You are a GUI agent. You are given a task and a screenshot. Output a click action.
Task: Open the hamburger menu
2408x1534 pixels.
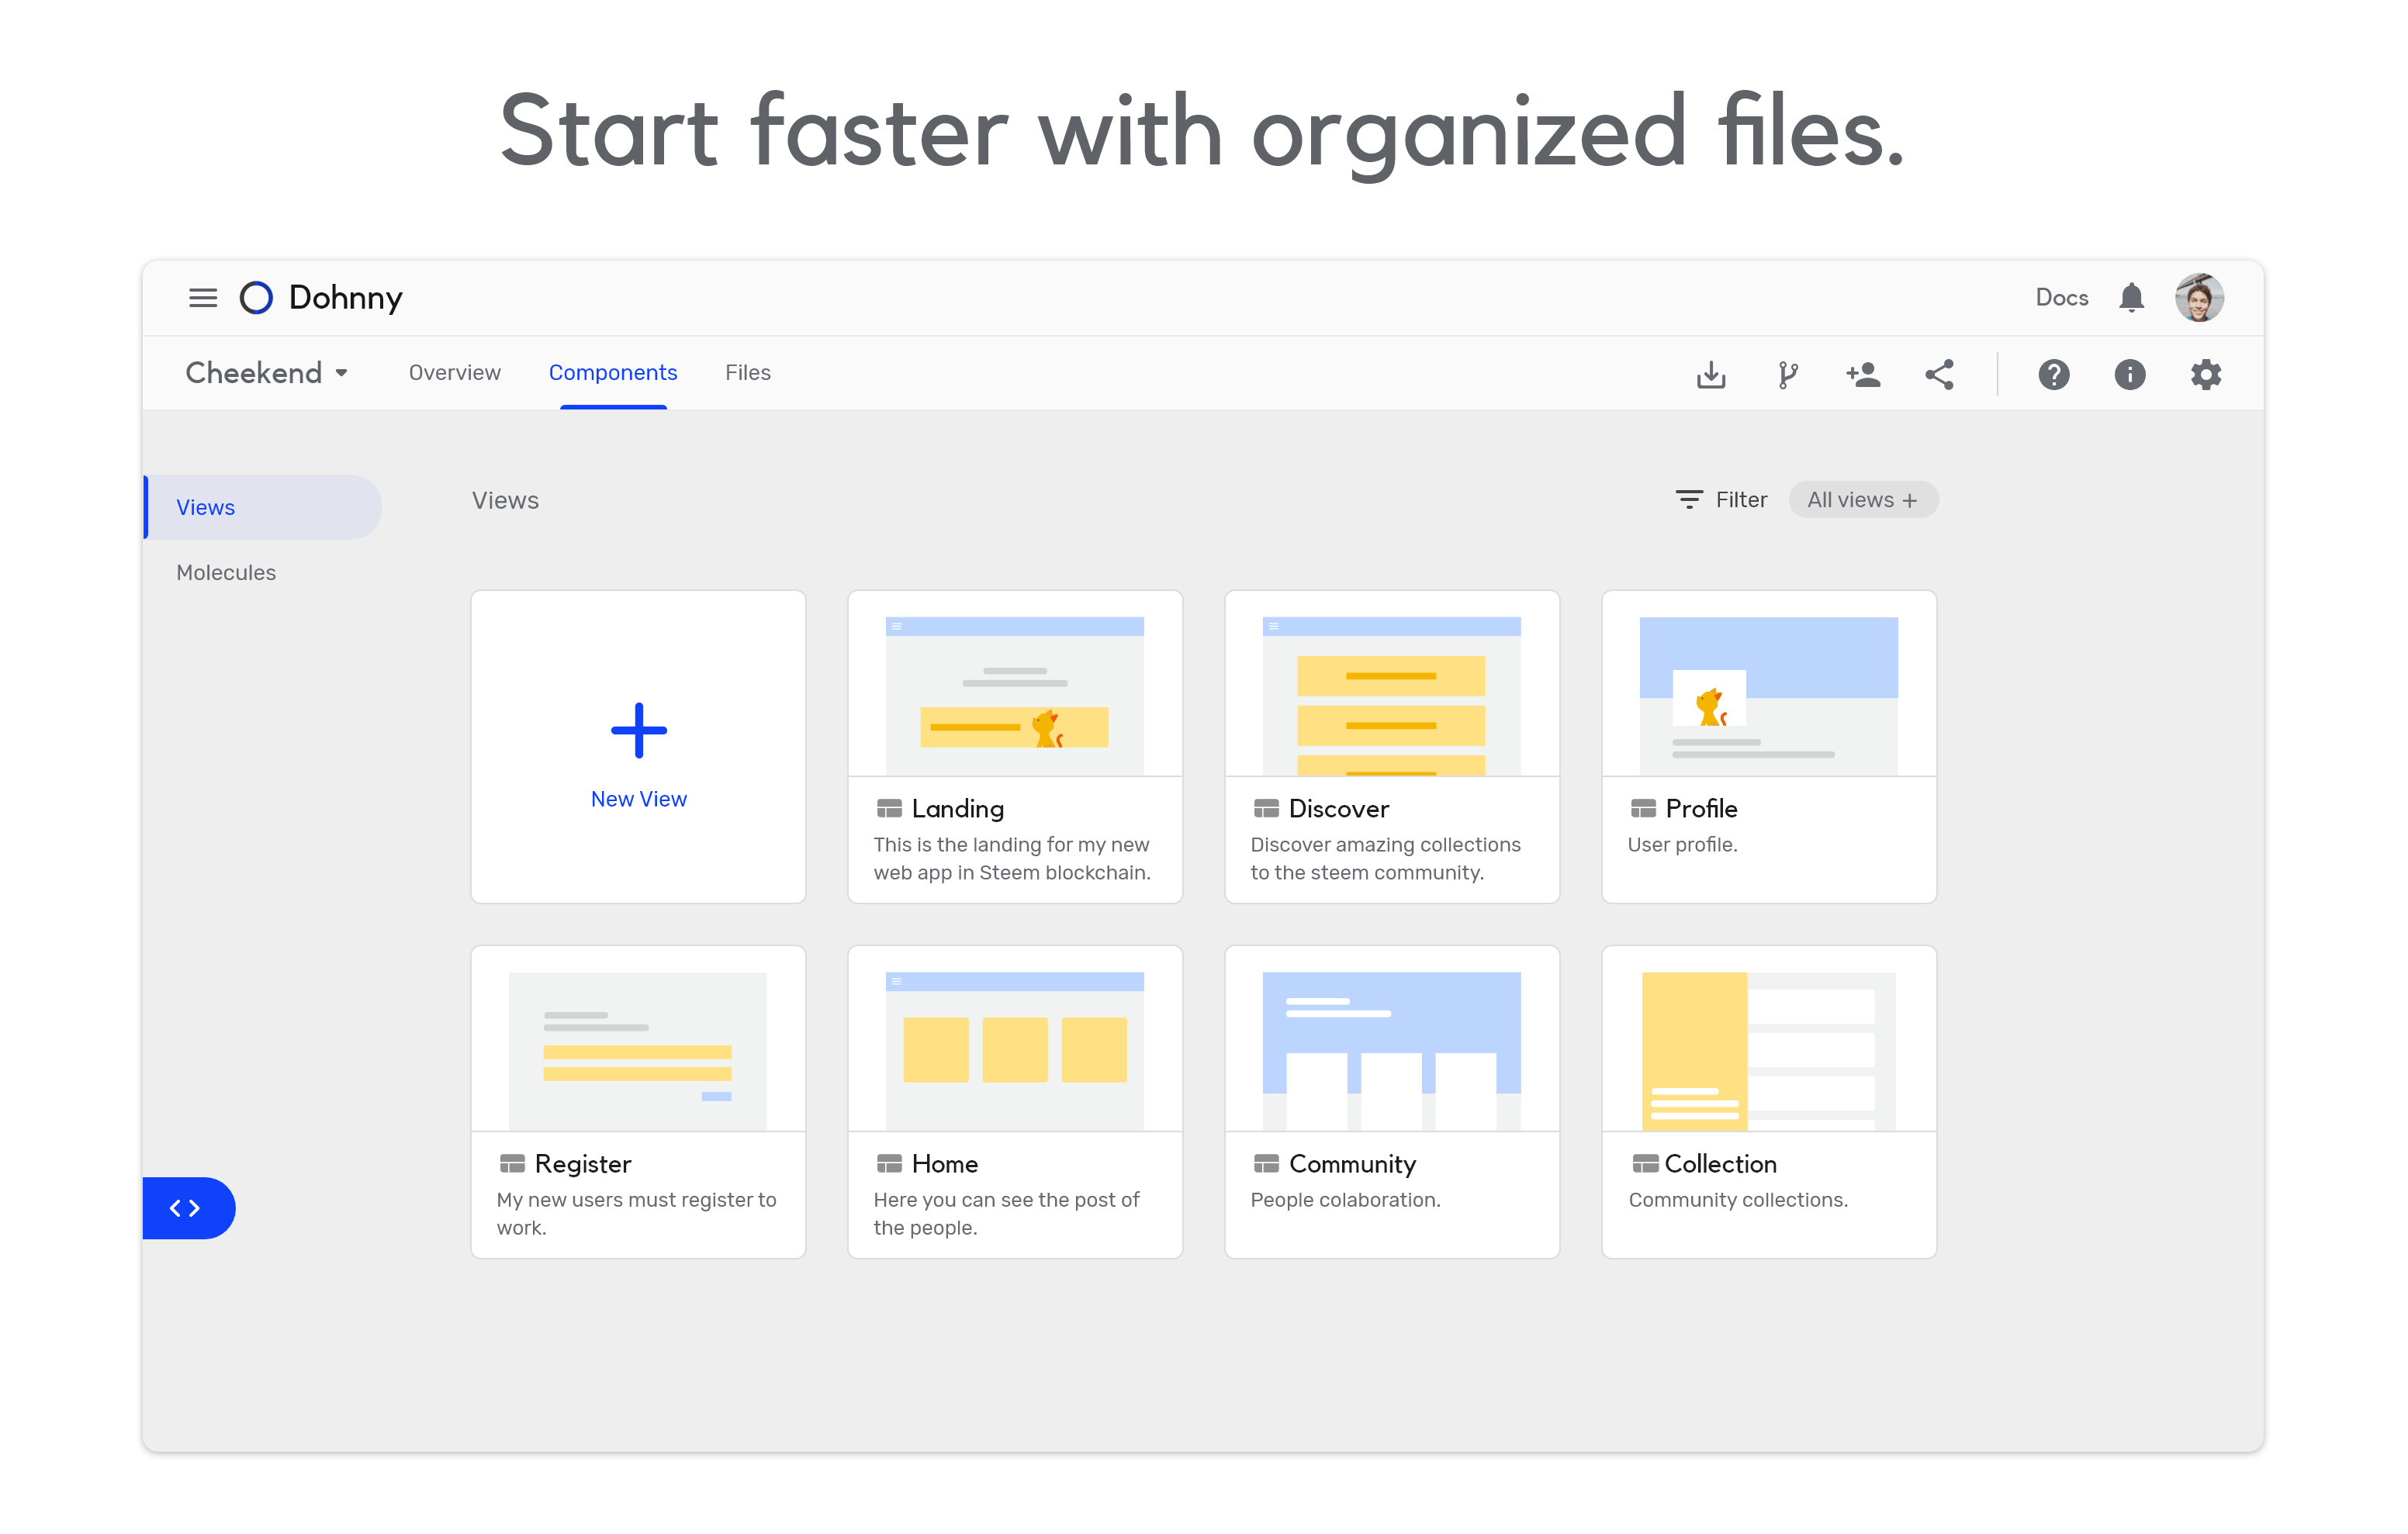[x=203, y=298]
